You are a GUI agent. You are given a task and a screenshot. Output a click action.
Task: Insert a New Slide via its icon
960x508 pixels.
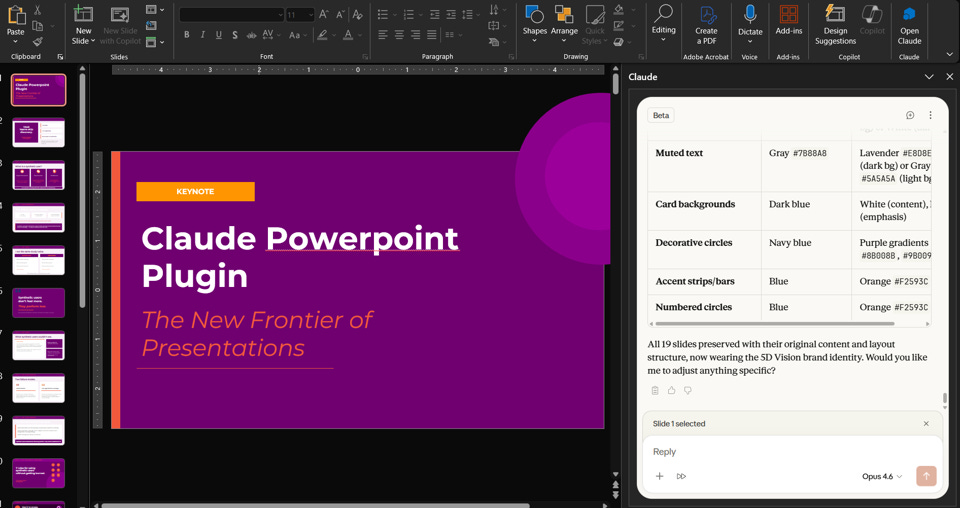(83, 13)
